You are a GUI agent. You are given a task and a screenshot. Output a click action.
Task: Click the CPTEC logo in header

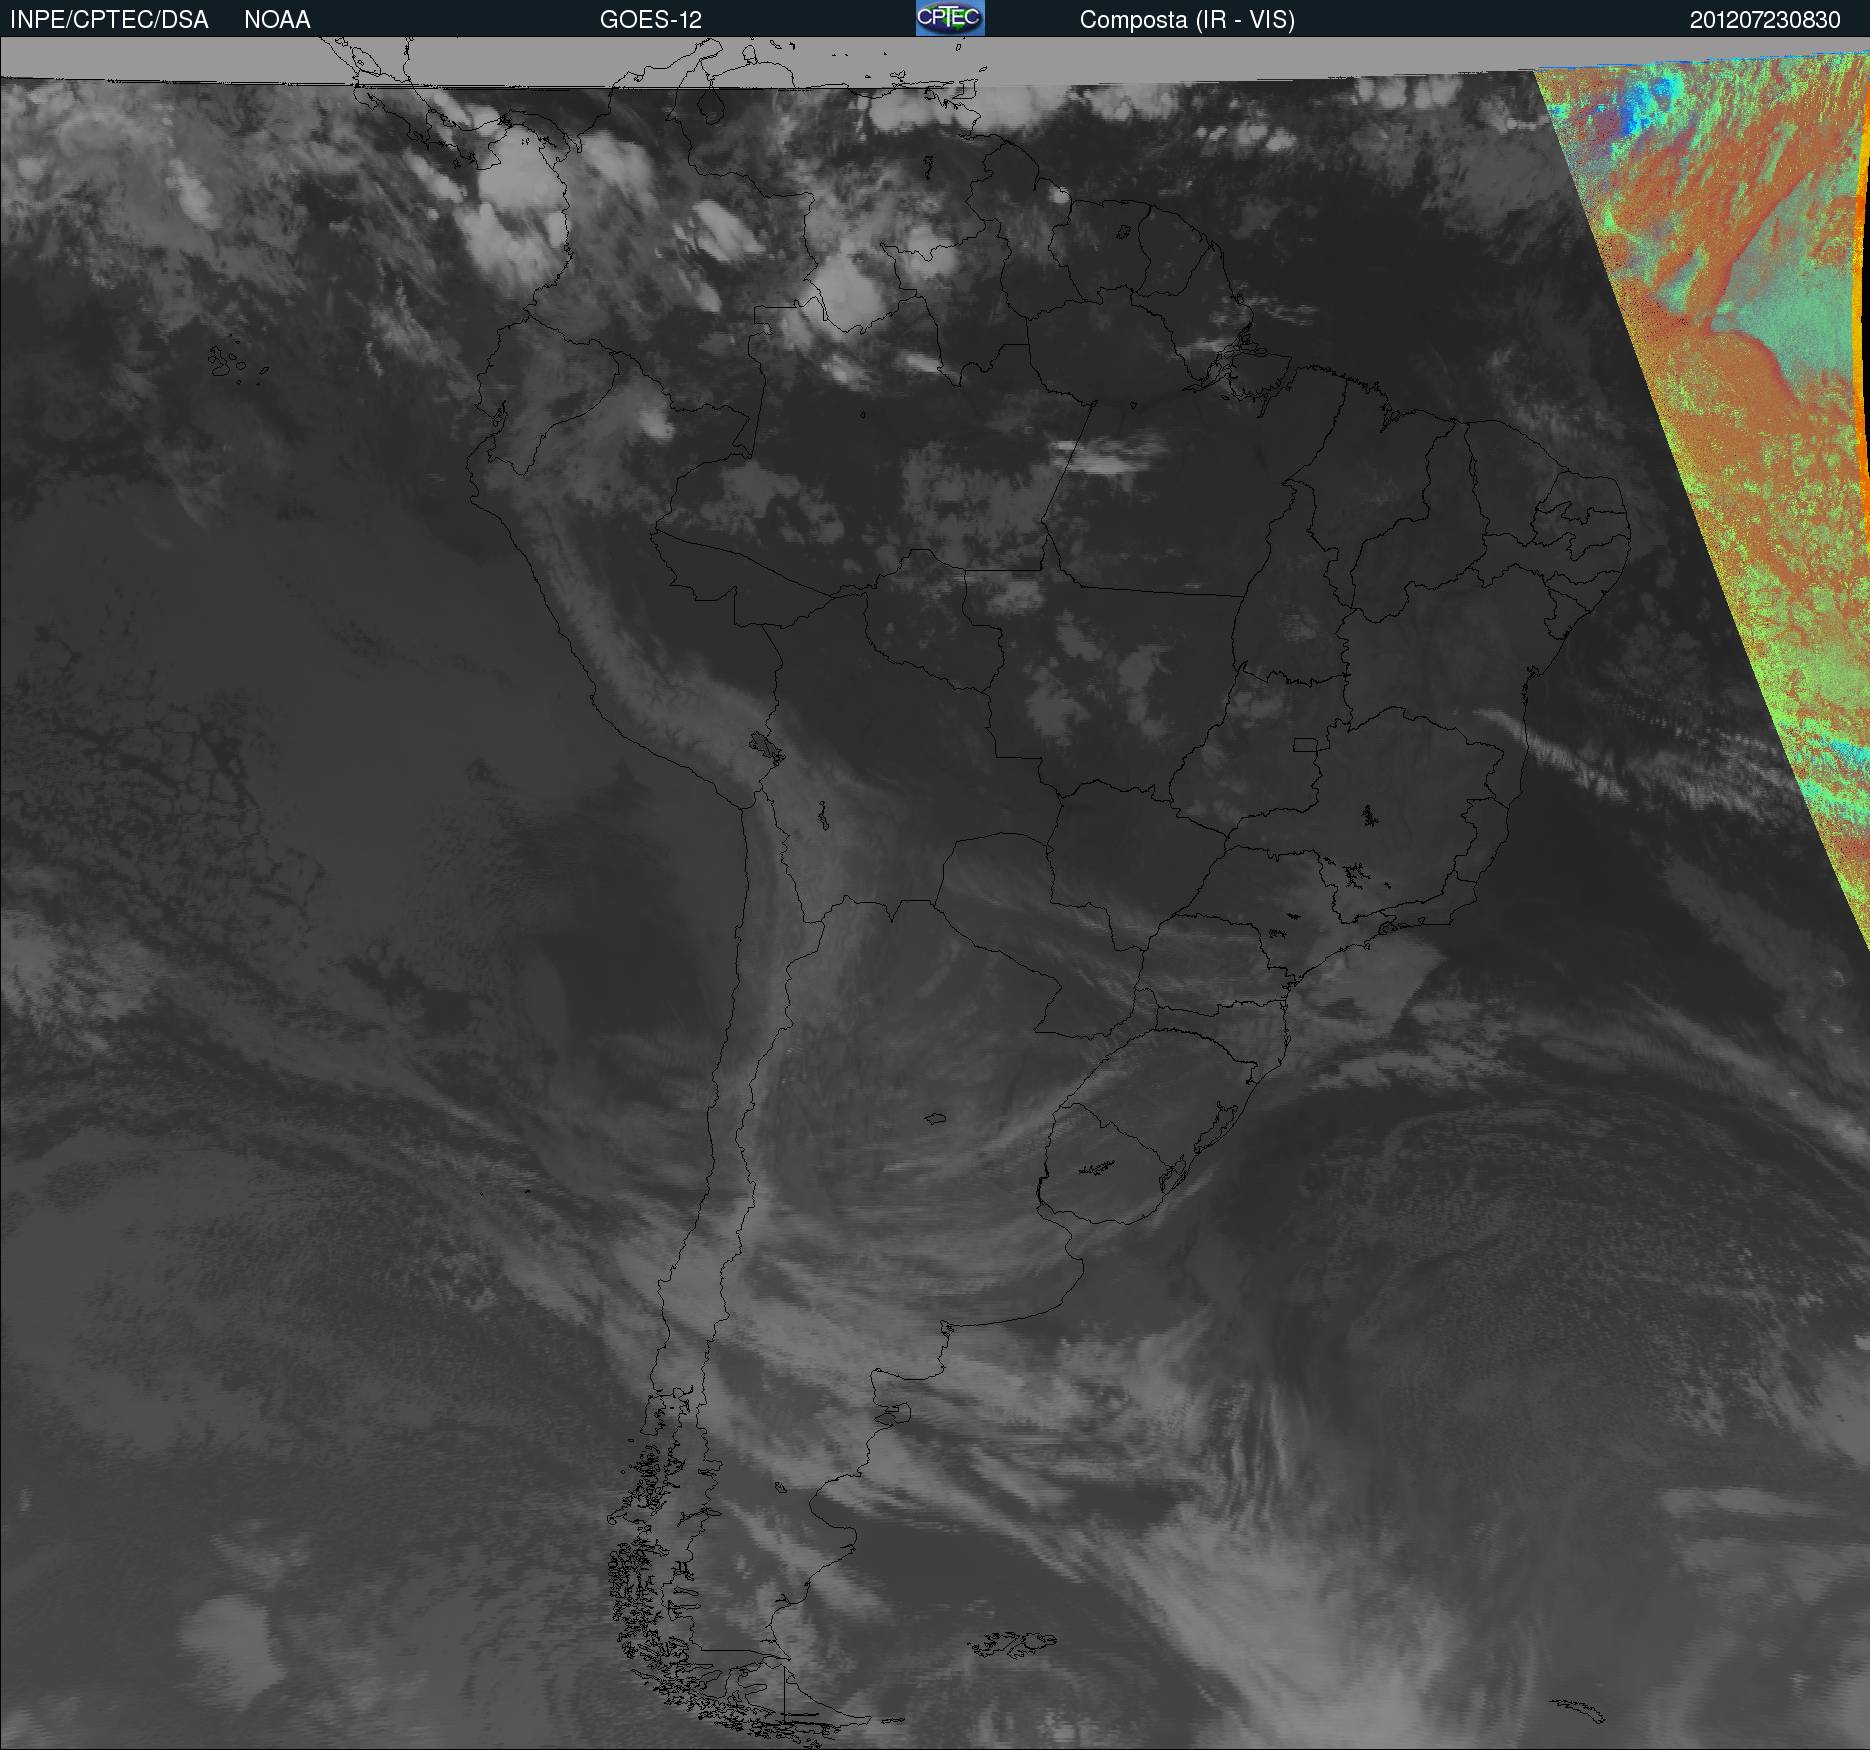(x=950, y=18)
